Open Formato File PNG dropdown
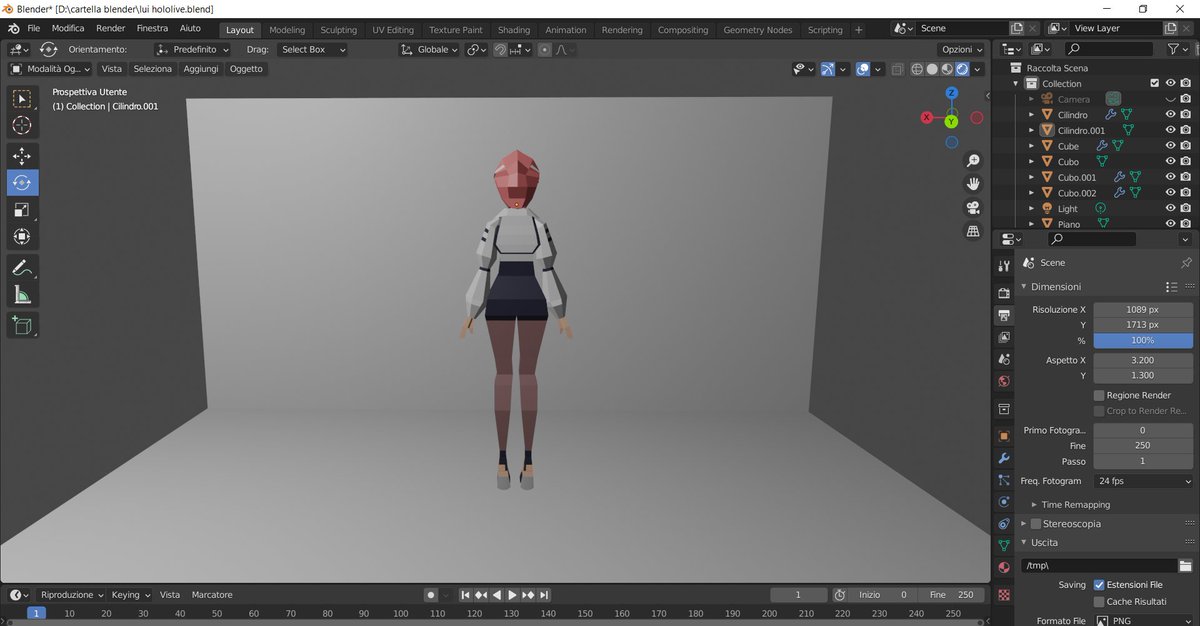The image size is (1200, 626). (1143, 621)
